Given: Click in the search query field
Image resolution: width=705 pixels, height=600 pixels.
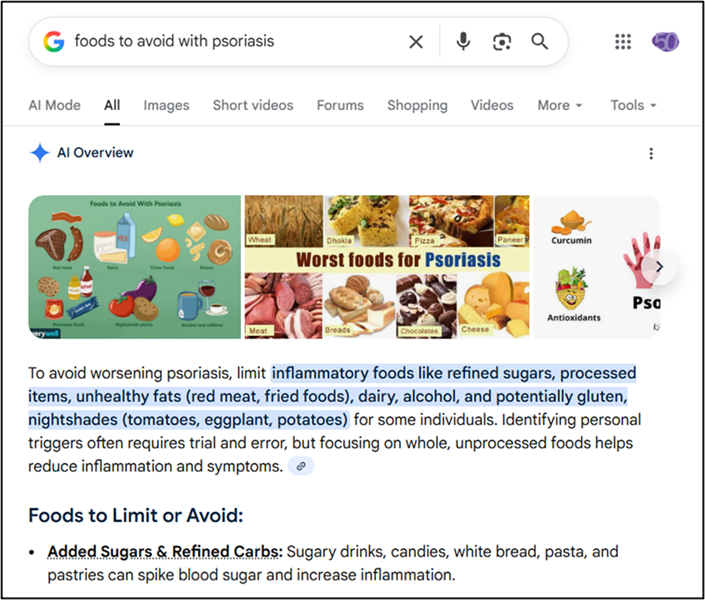Looking at the screenshot, I should 230,41.
